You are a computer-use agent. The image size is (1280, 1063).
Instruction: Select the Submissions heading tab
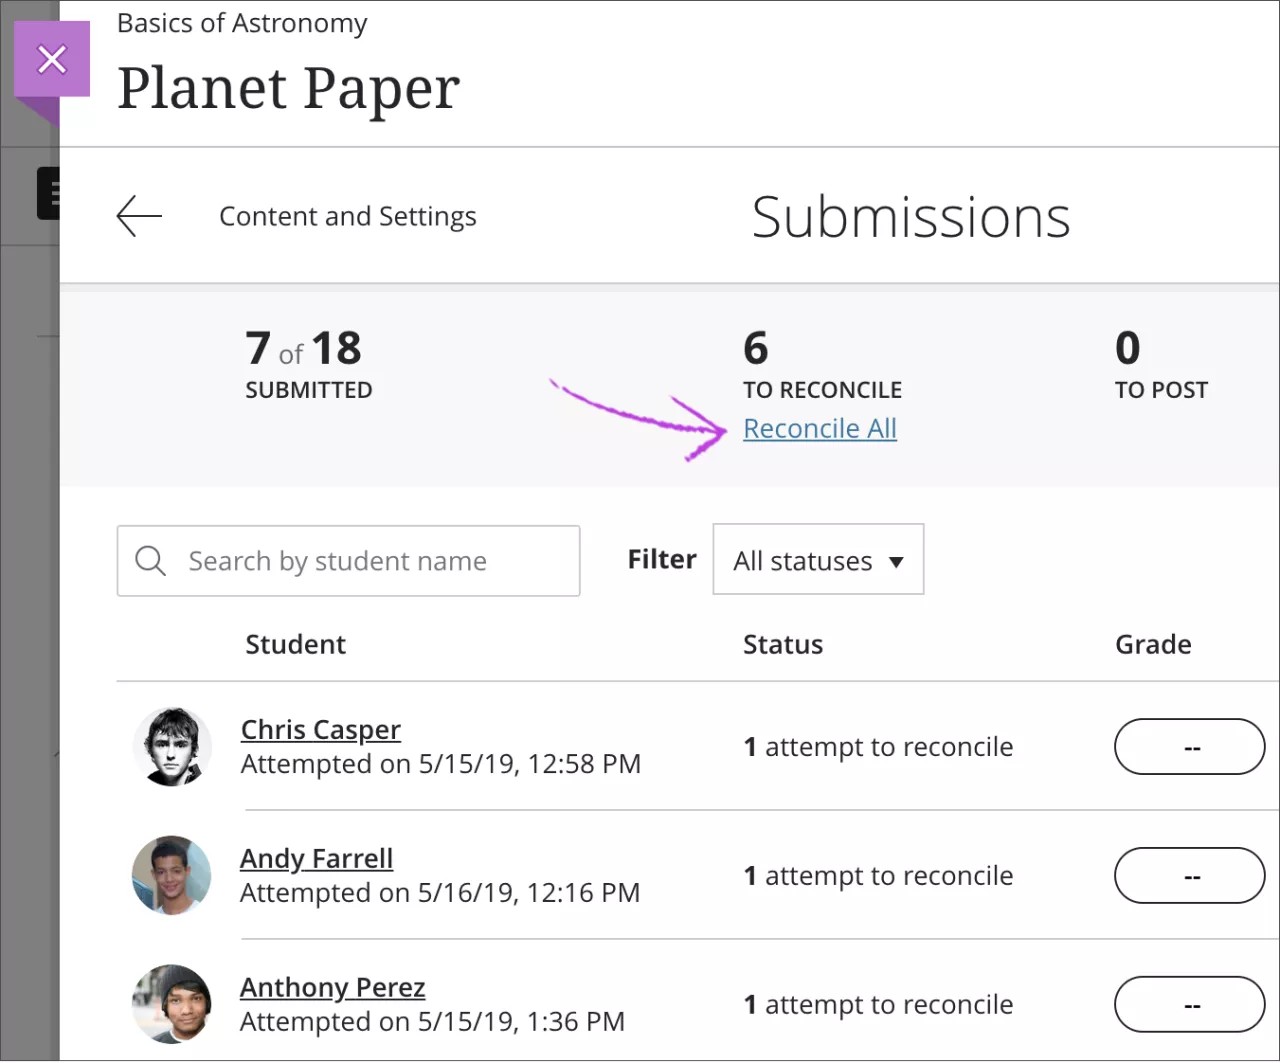pyautogui.click(x=910, y=217)
